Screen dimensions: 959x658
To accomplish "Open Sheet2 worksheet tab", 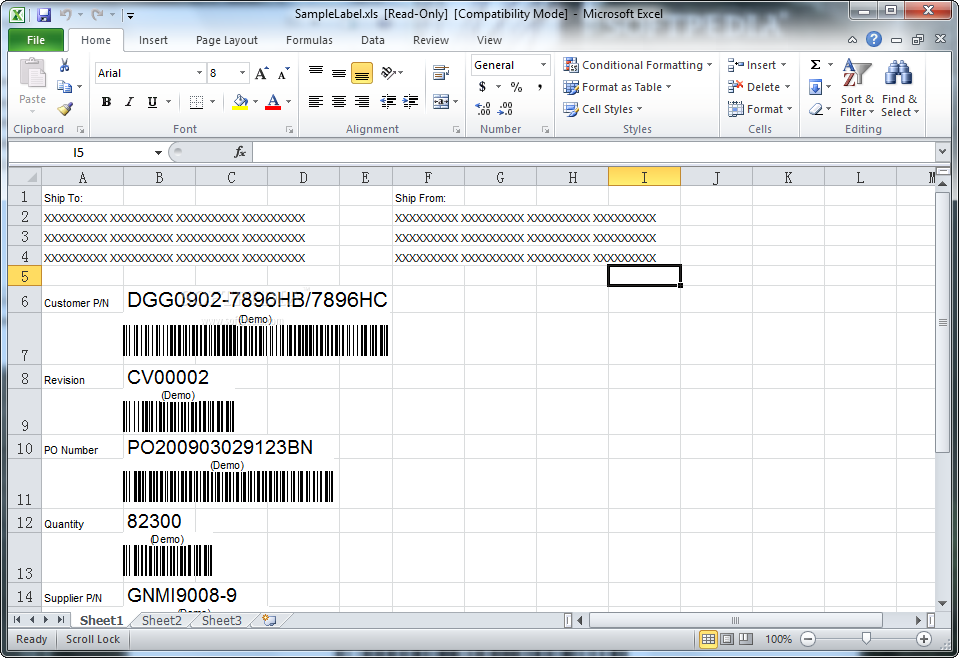I will click(161, 620).
